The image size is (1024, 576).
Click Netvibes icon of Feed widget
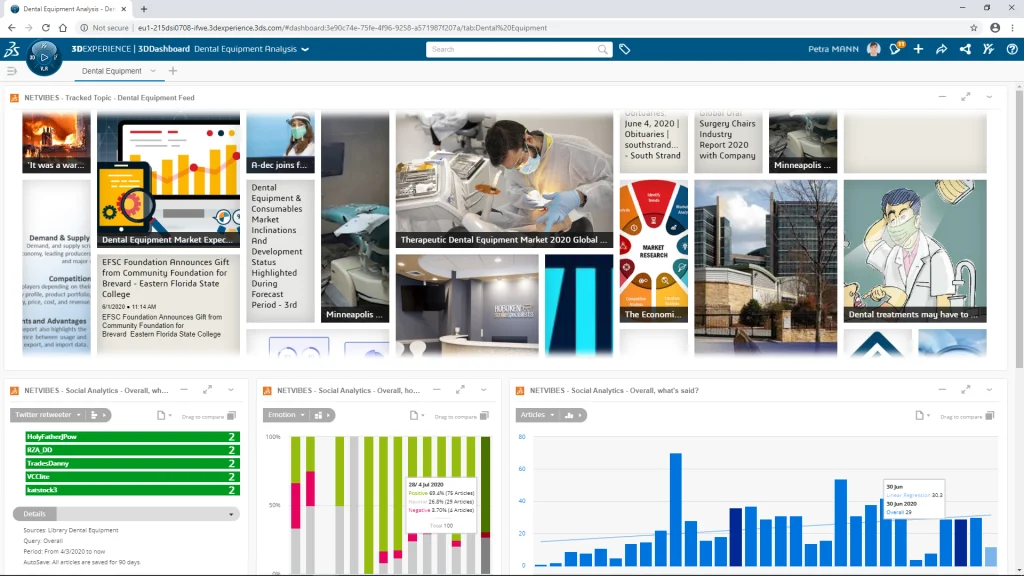tap(14, 98)
